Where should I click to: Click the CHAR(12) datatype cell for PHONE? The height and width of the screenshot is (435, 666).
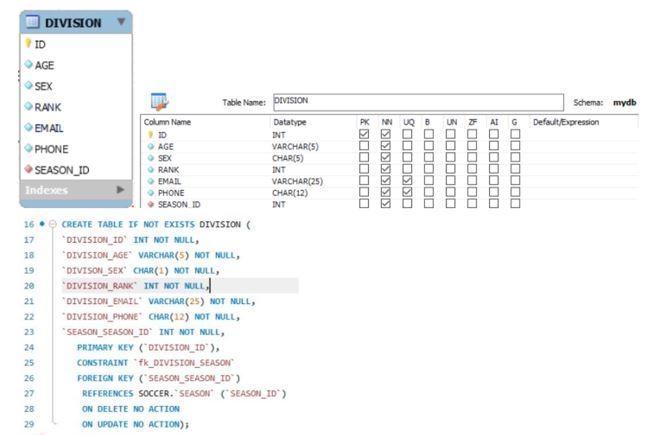[x=290, y=193]
